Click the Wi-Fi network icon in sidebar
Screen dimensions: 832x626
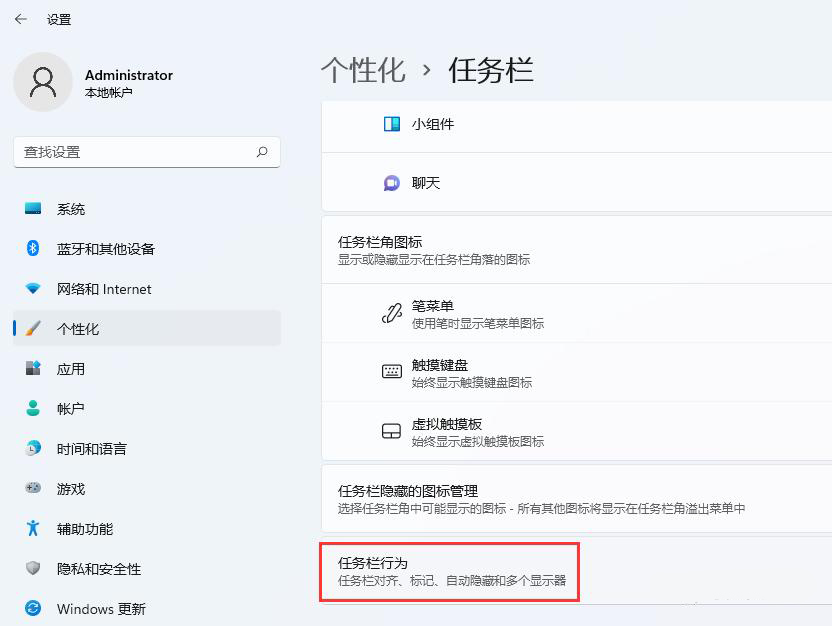pyautogui.click(x=33, y=289)
